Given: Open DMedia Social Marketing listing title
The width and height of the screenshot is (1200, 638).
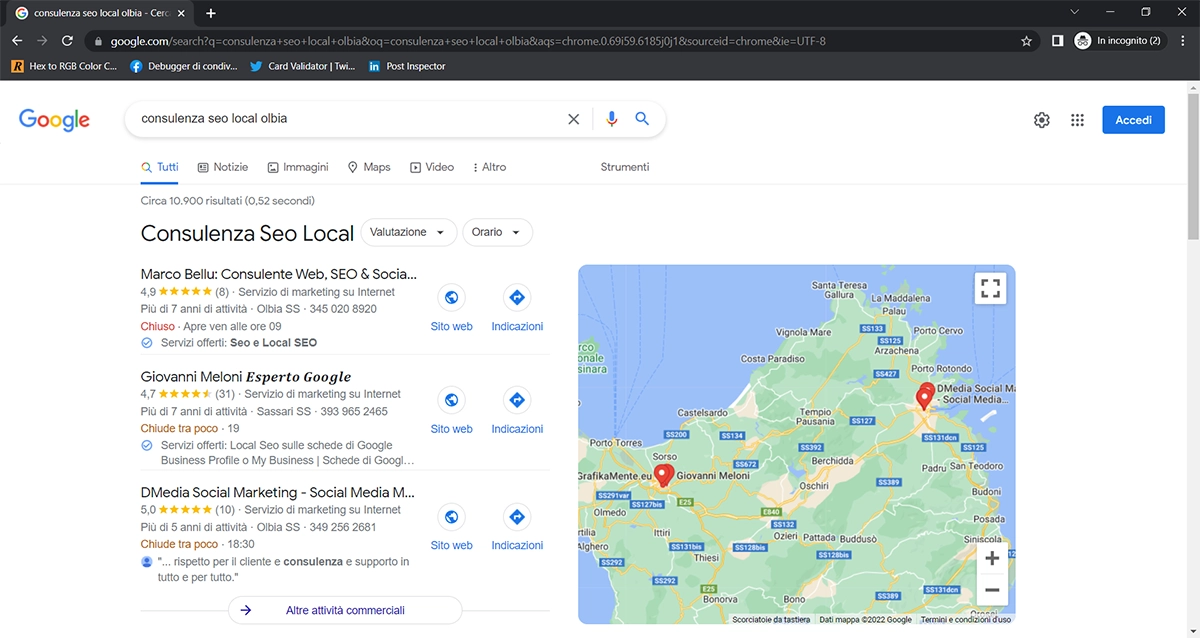Looking at the screenshot, I should 278,493.
